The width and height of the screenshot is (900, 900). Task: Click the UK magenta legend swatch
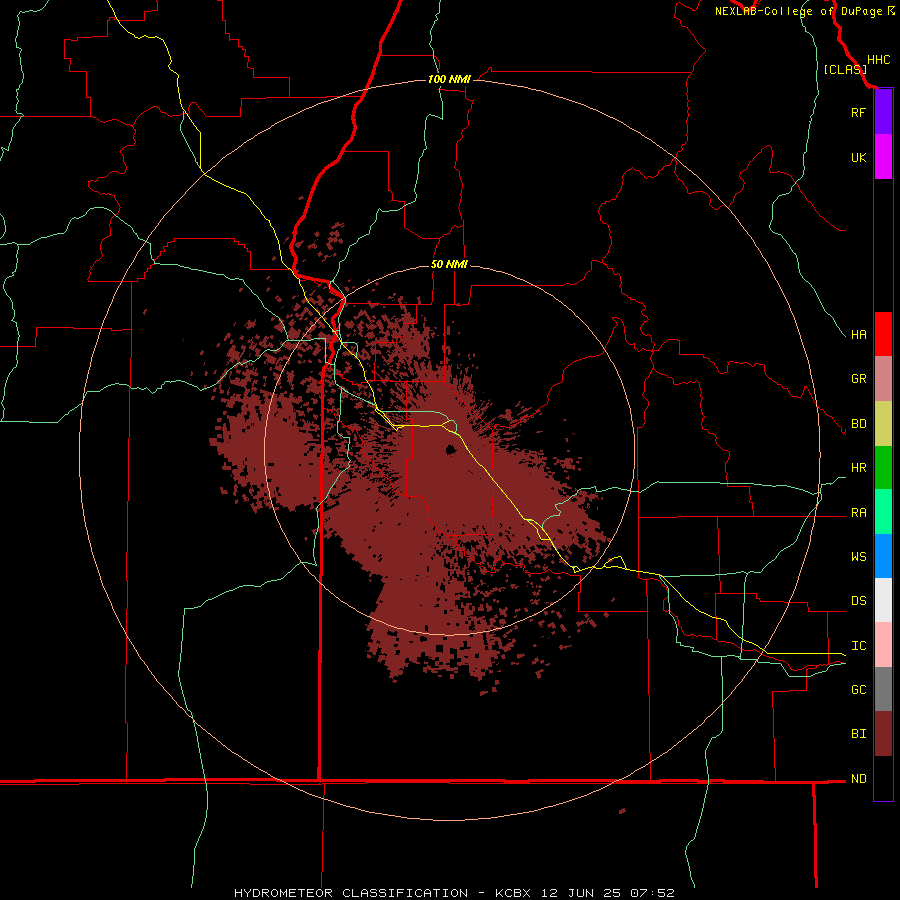pos(883,157)
